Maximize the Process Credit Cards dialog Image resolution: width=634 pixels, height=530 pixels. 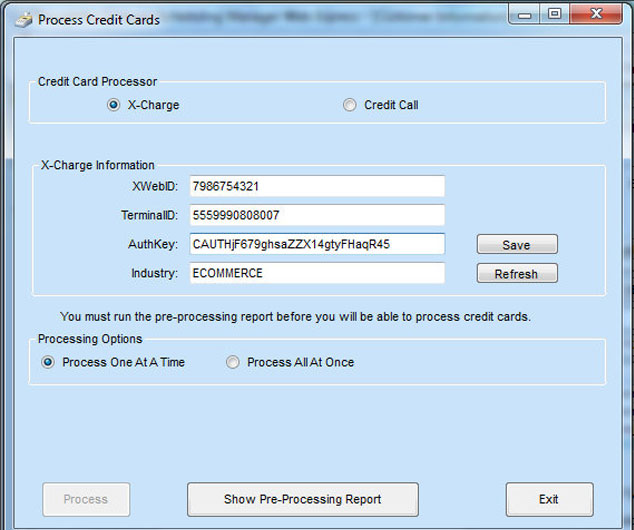[x=554, y=13]
